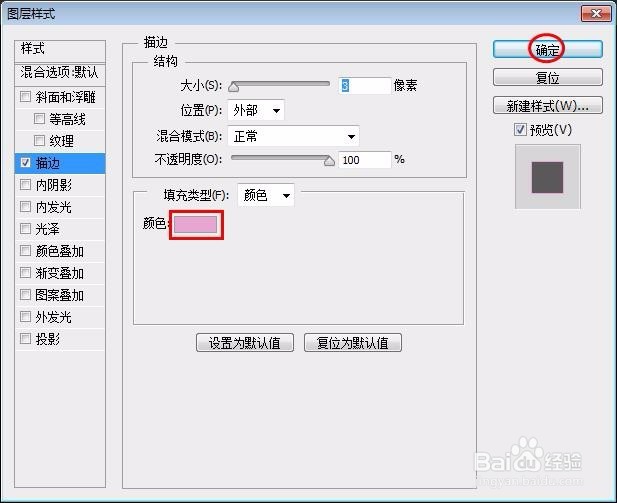The height and width of the screenshot is (503, 617).
Task: Tick the 等高线 checkbox
Action: (x=39, y=118)
